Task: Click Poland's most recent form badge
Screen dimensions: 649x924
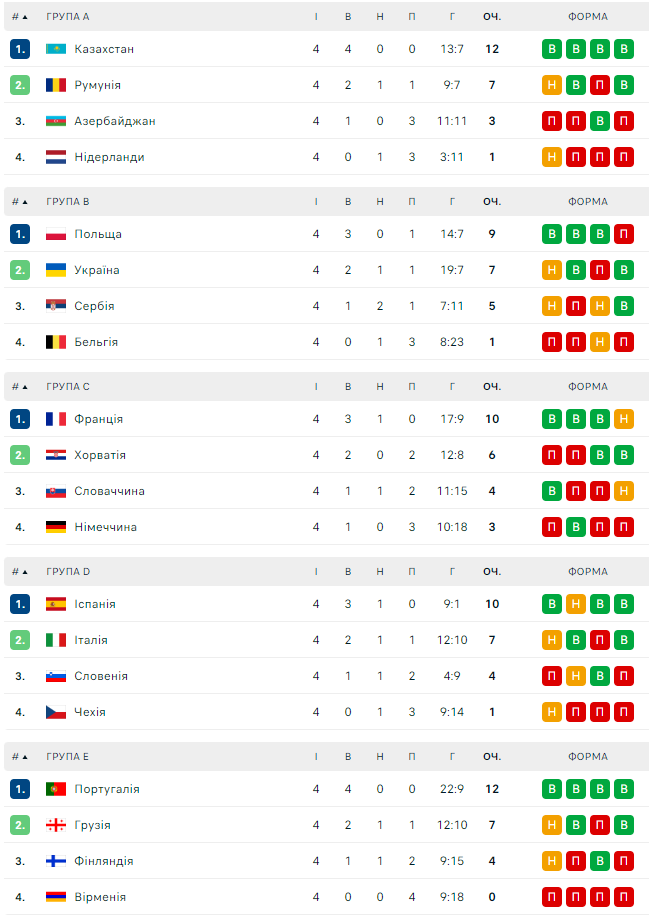Action: 624,234
